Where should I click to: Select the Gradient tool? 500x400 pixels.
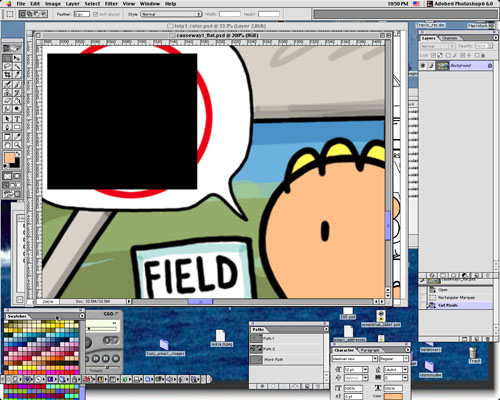coord(17,101)
